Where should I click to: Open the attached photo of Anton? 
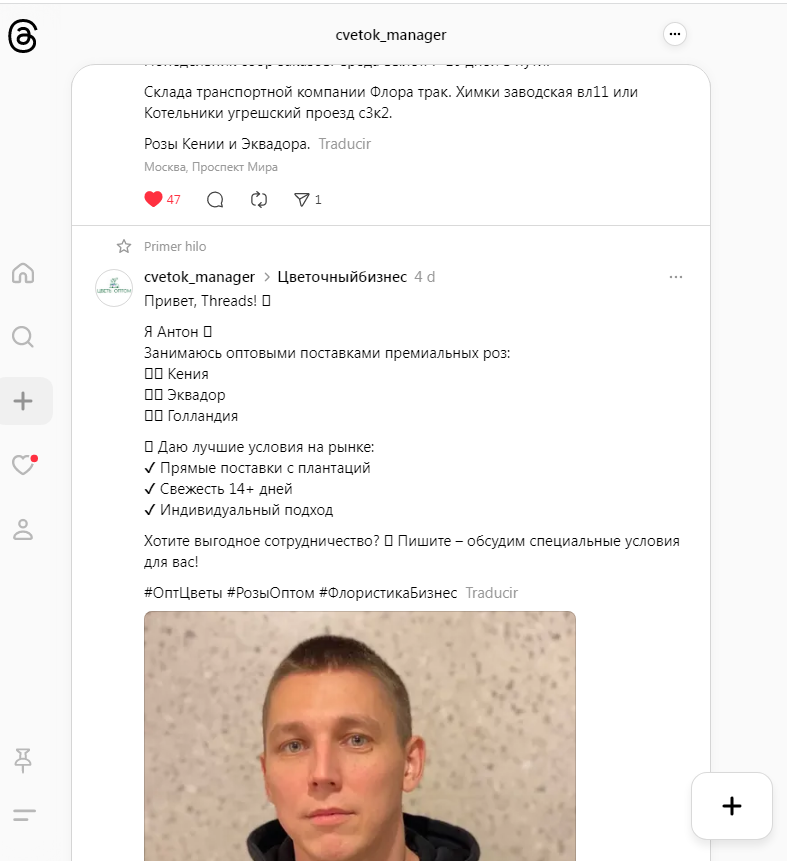(360, 736)
